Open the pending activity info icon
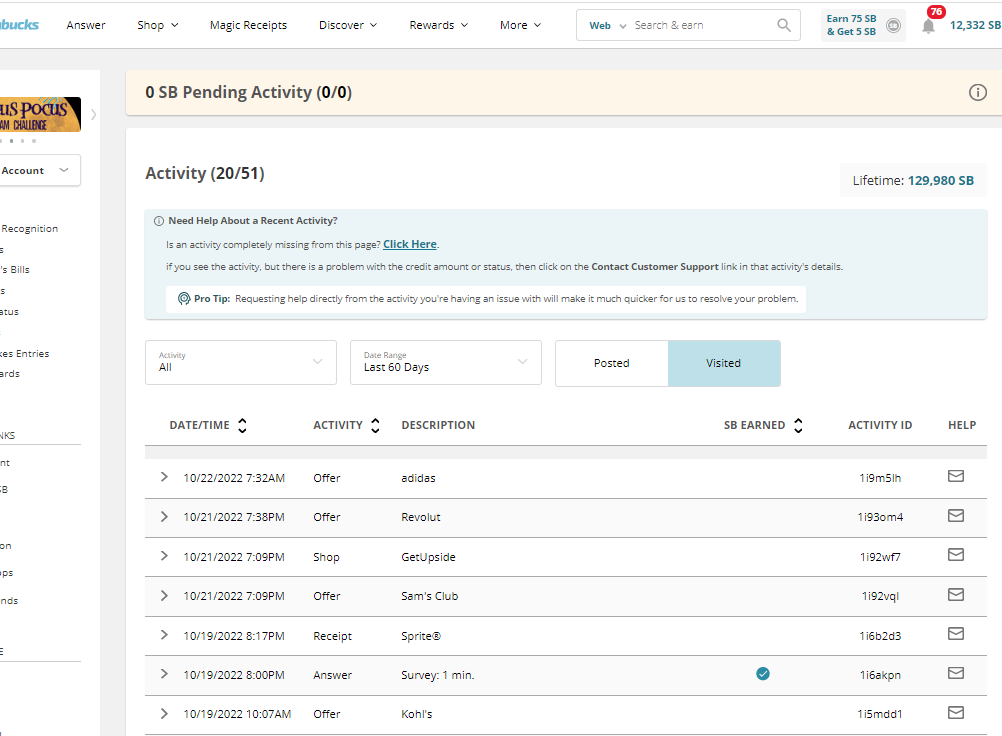The height and width of the screenshot is (736, 1002). tap(977, 93)
